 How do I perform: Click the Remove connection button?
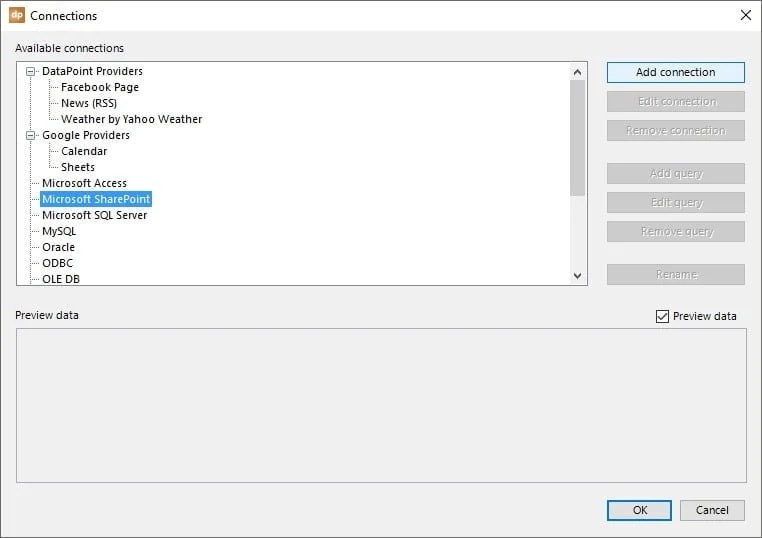click(x=675, y=131)
